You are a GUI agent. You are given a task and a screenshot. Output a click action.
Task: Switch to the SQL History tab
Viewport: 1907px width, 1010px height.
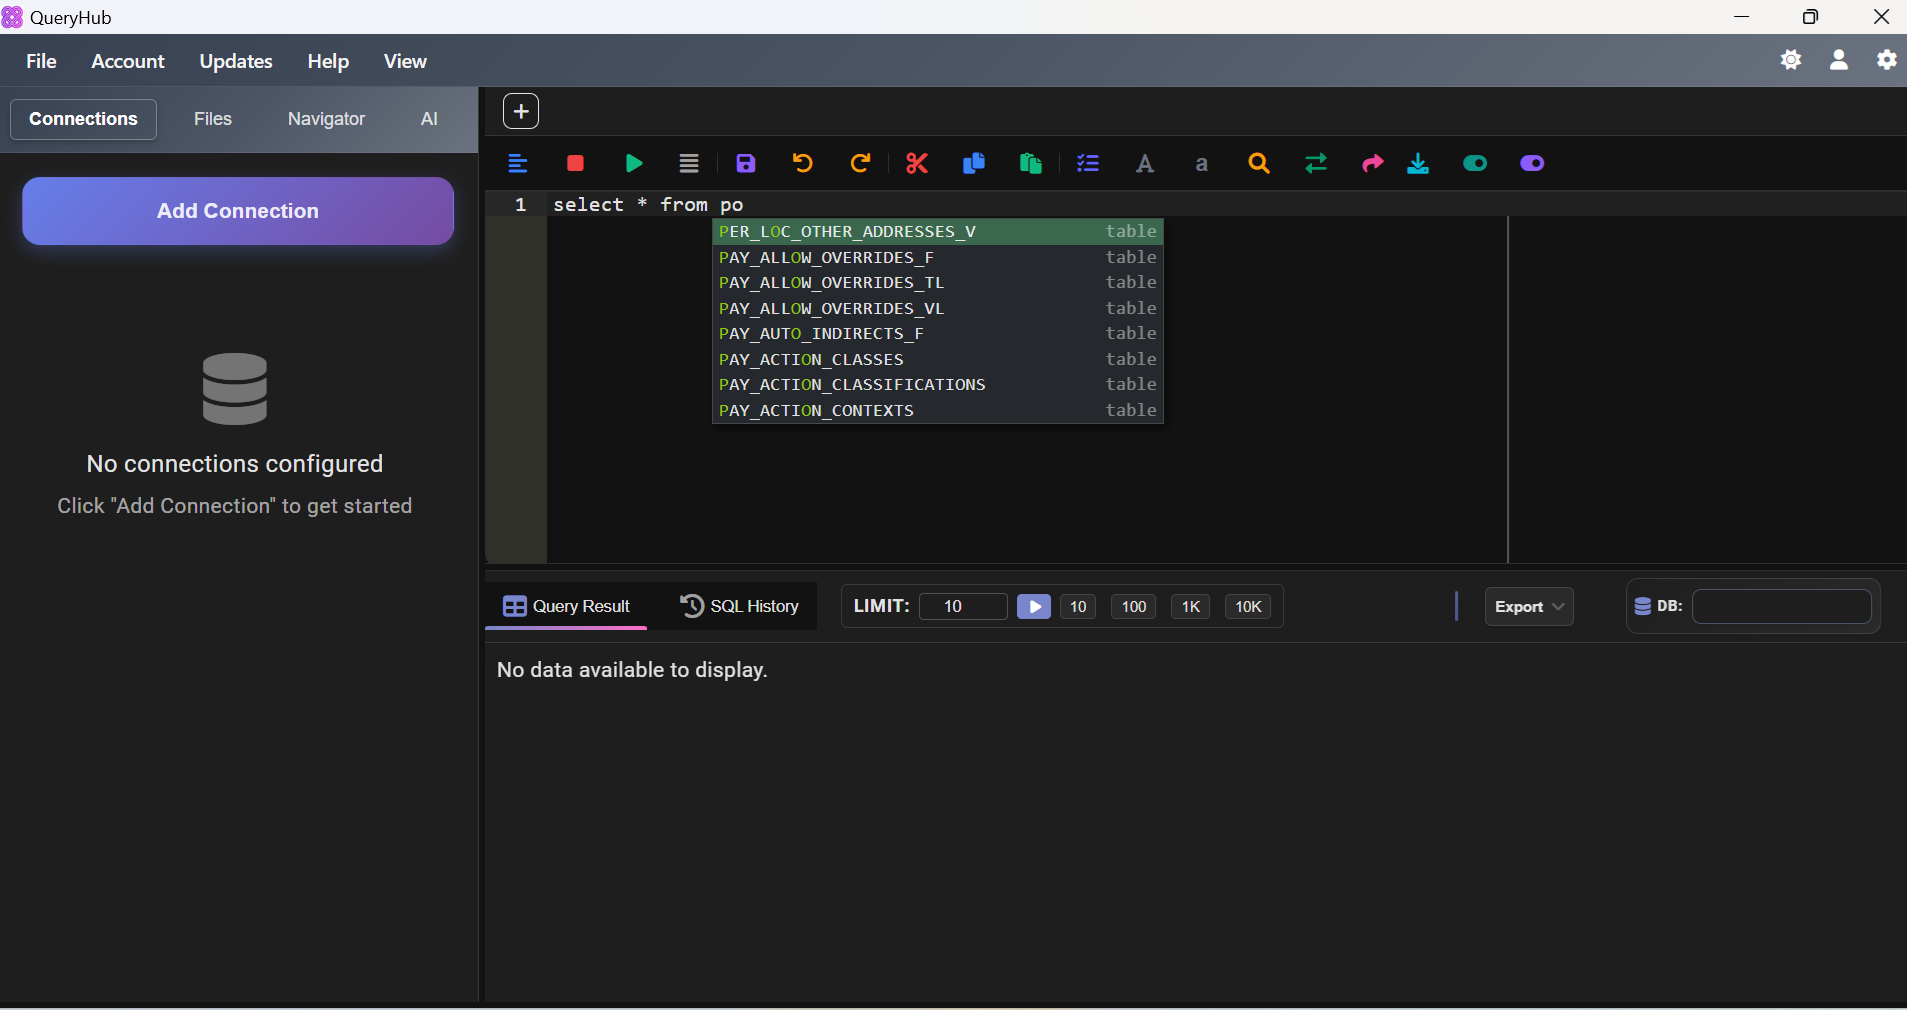740,607
